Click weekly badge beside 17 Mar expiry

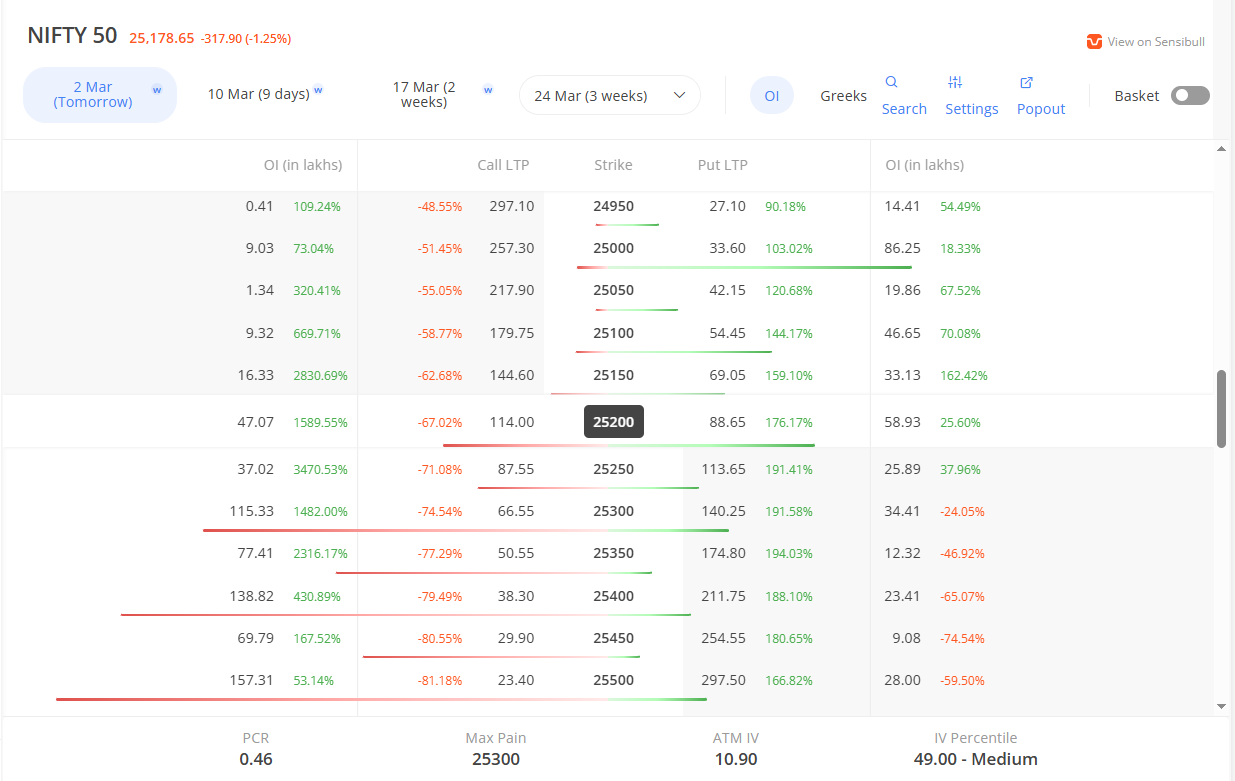(488, 90)
